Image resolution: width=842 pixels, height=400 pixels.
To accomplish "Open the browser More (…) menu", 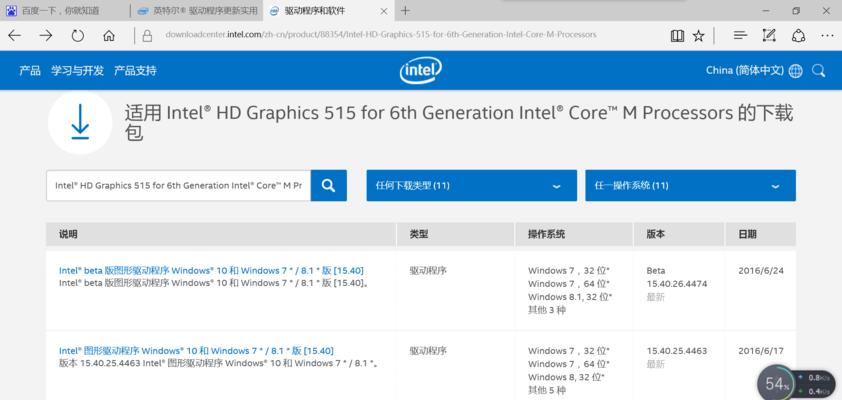I will pos(827,35).
